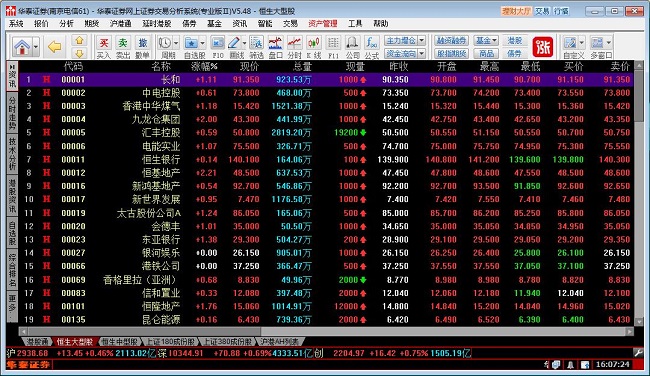Open the 资产管理 menu
The height and width of the screenshot is (376, 650).
click(x=323, y=24)
